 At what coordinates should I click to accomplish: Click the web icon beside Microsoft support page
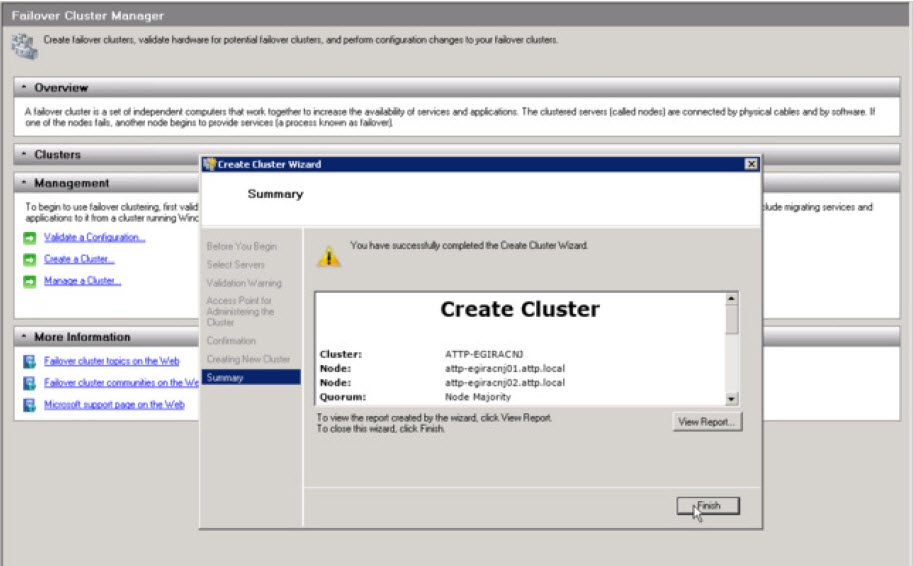click(29, 405)
